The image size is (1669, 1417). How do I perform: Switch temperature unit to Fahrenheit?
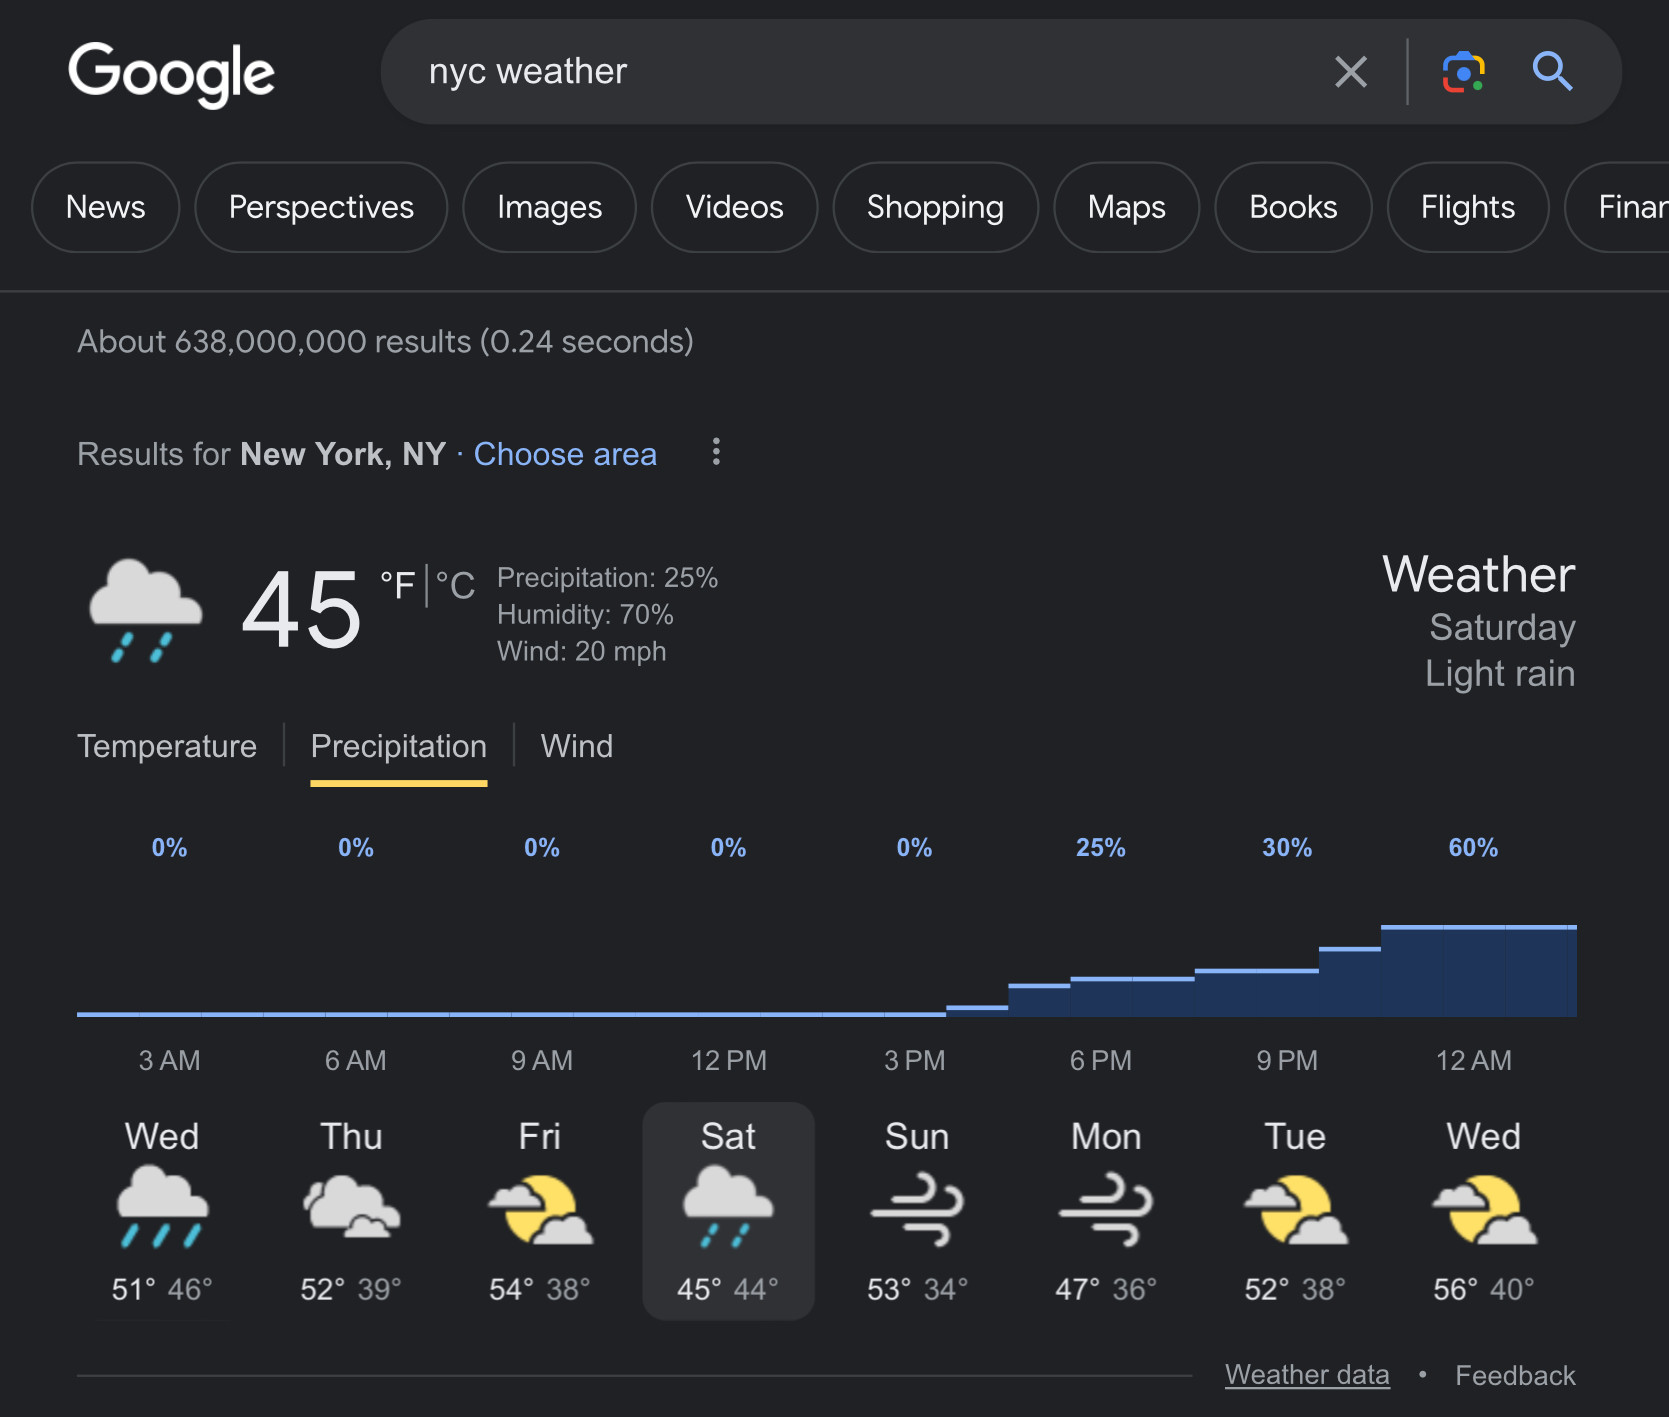397,585
